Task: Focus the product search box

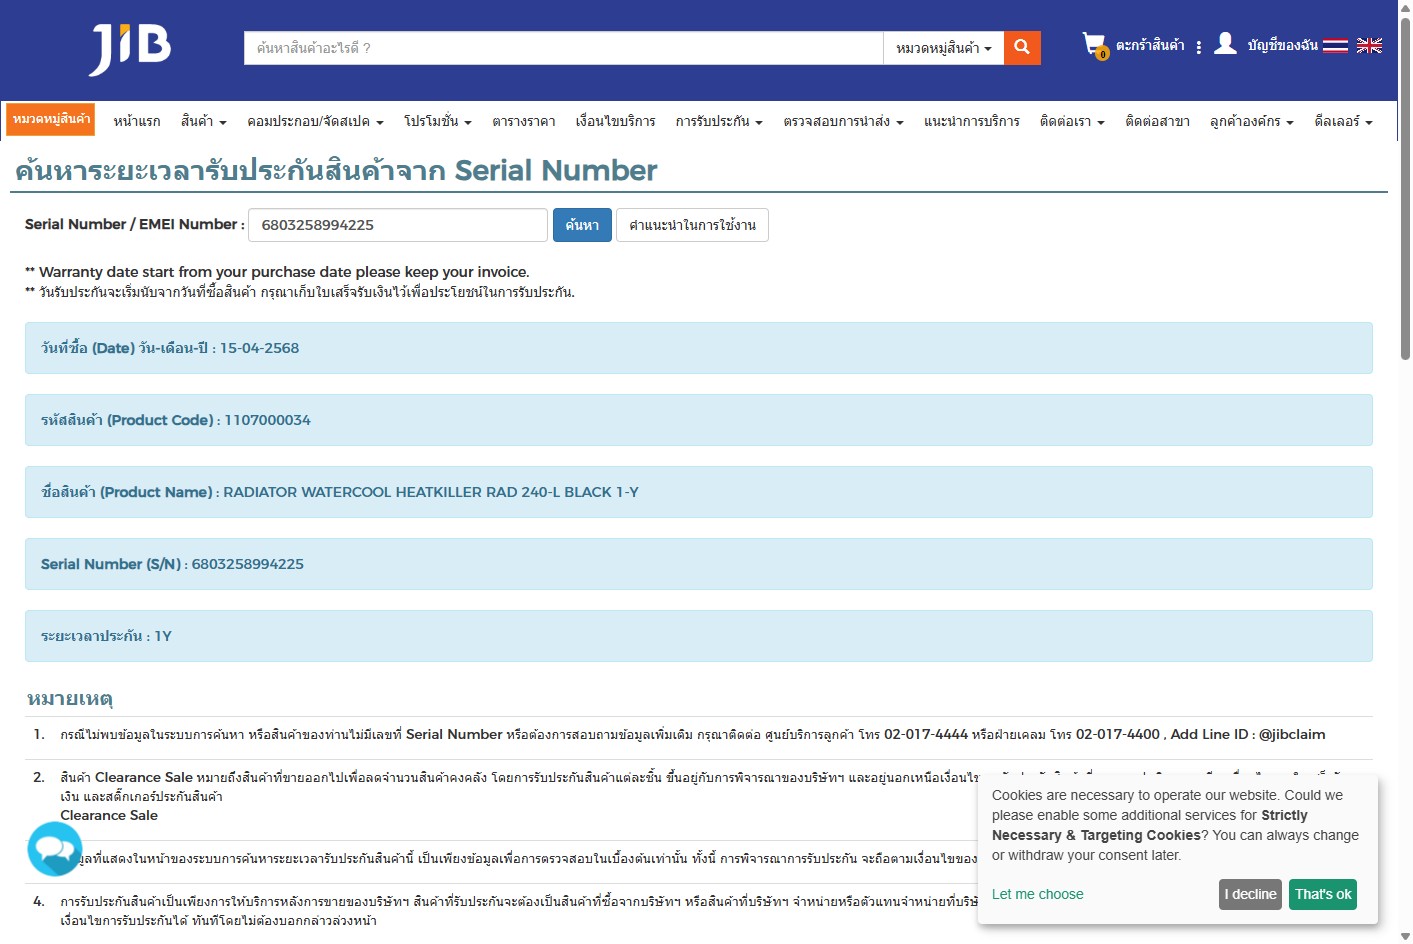Action: (x=564, y=47)
